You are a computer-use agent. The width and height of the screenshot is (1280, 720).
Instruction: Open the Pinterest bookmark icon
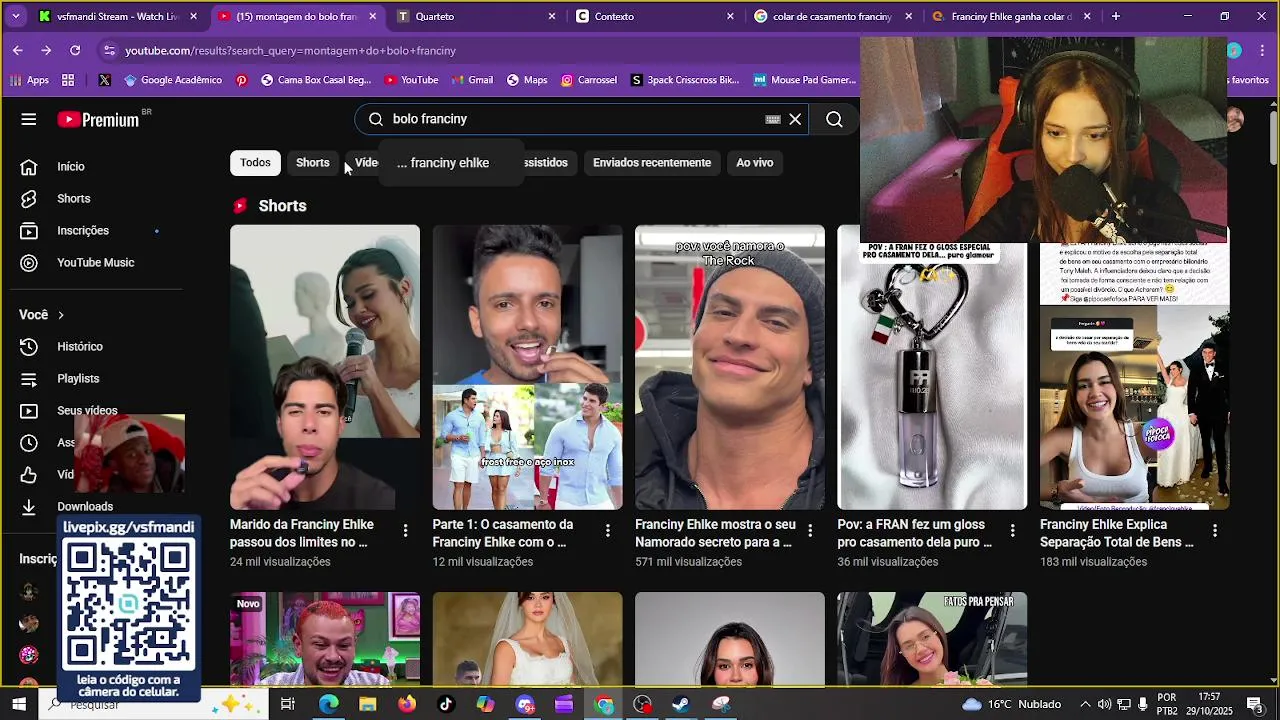pos(241,80)
